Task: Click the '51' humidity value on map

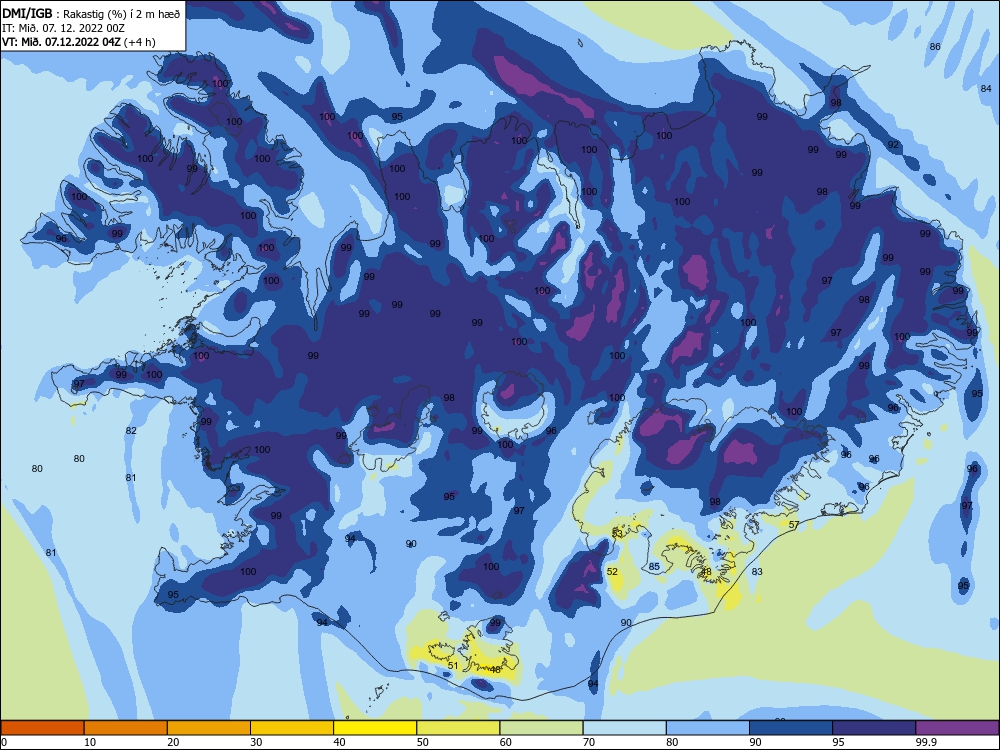Action: pyautogui.click(x=453, y=665)
